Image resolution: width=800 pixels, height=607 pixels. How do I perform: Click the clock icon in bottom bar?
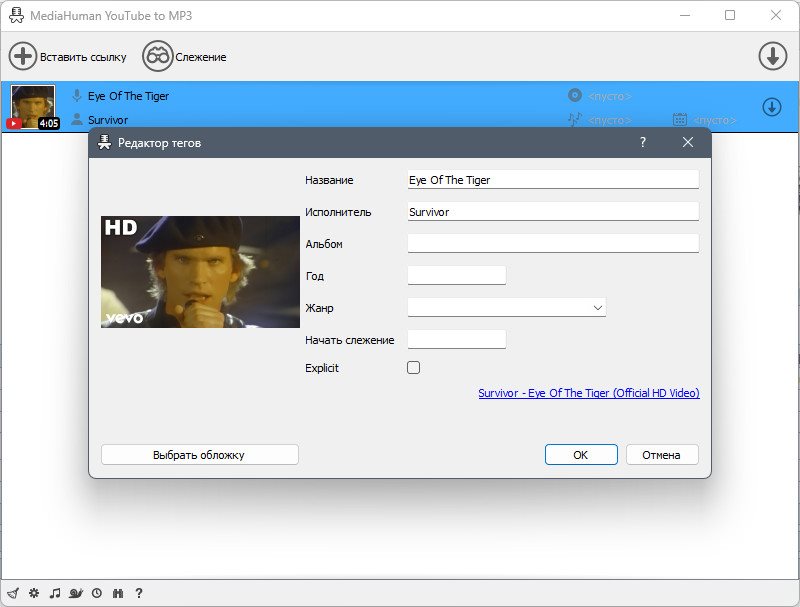click(97, 593)
